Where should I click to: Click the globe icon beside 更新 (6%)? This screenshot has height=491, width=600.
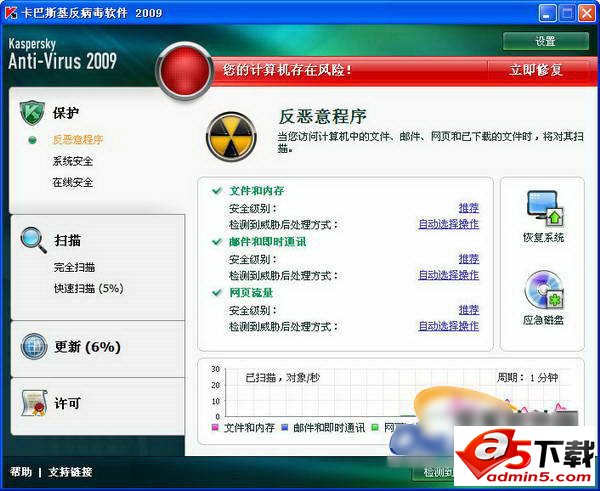pos(34,347)
